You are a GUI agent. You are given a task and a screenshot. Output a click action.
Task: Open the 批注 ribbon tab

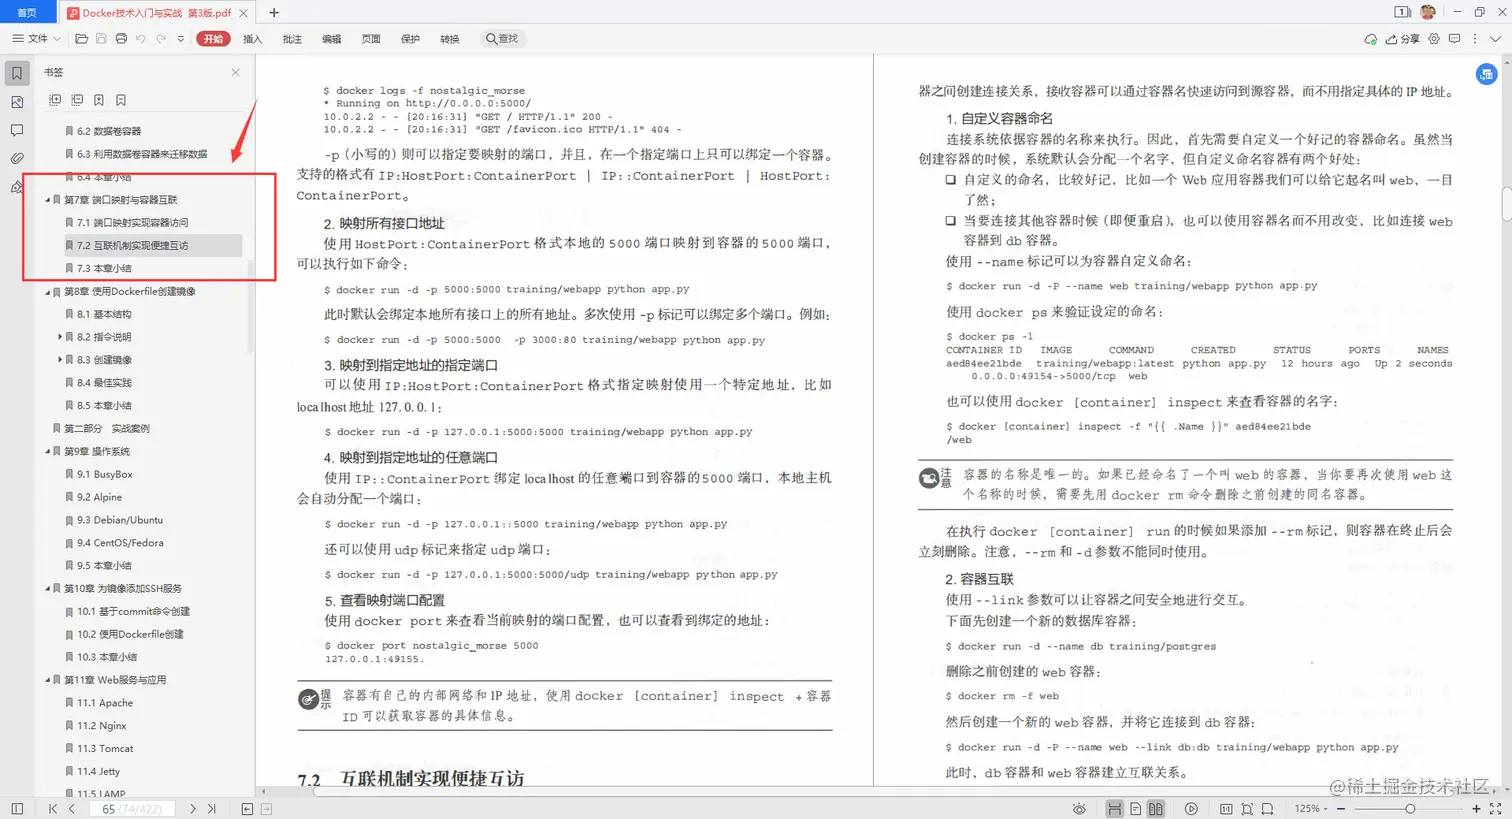(291, 38)
